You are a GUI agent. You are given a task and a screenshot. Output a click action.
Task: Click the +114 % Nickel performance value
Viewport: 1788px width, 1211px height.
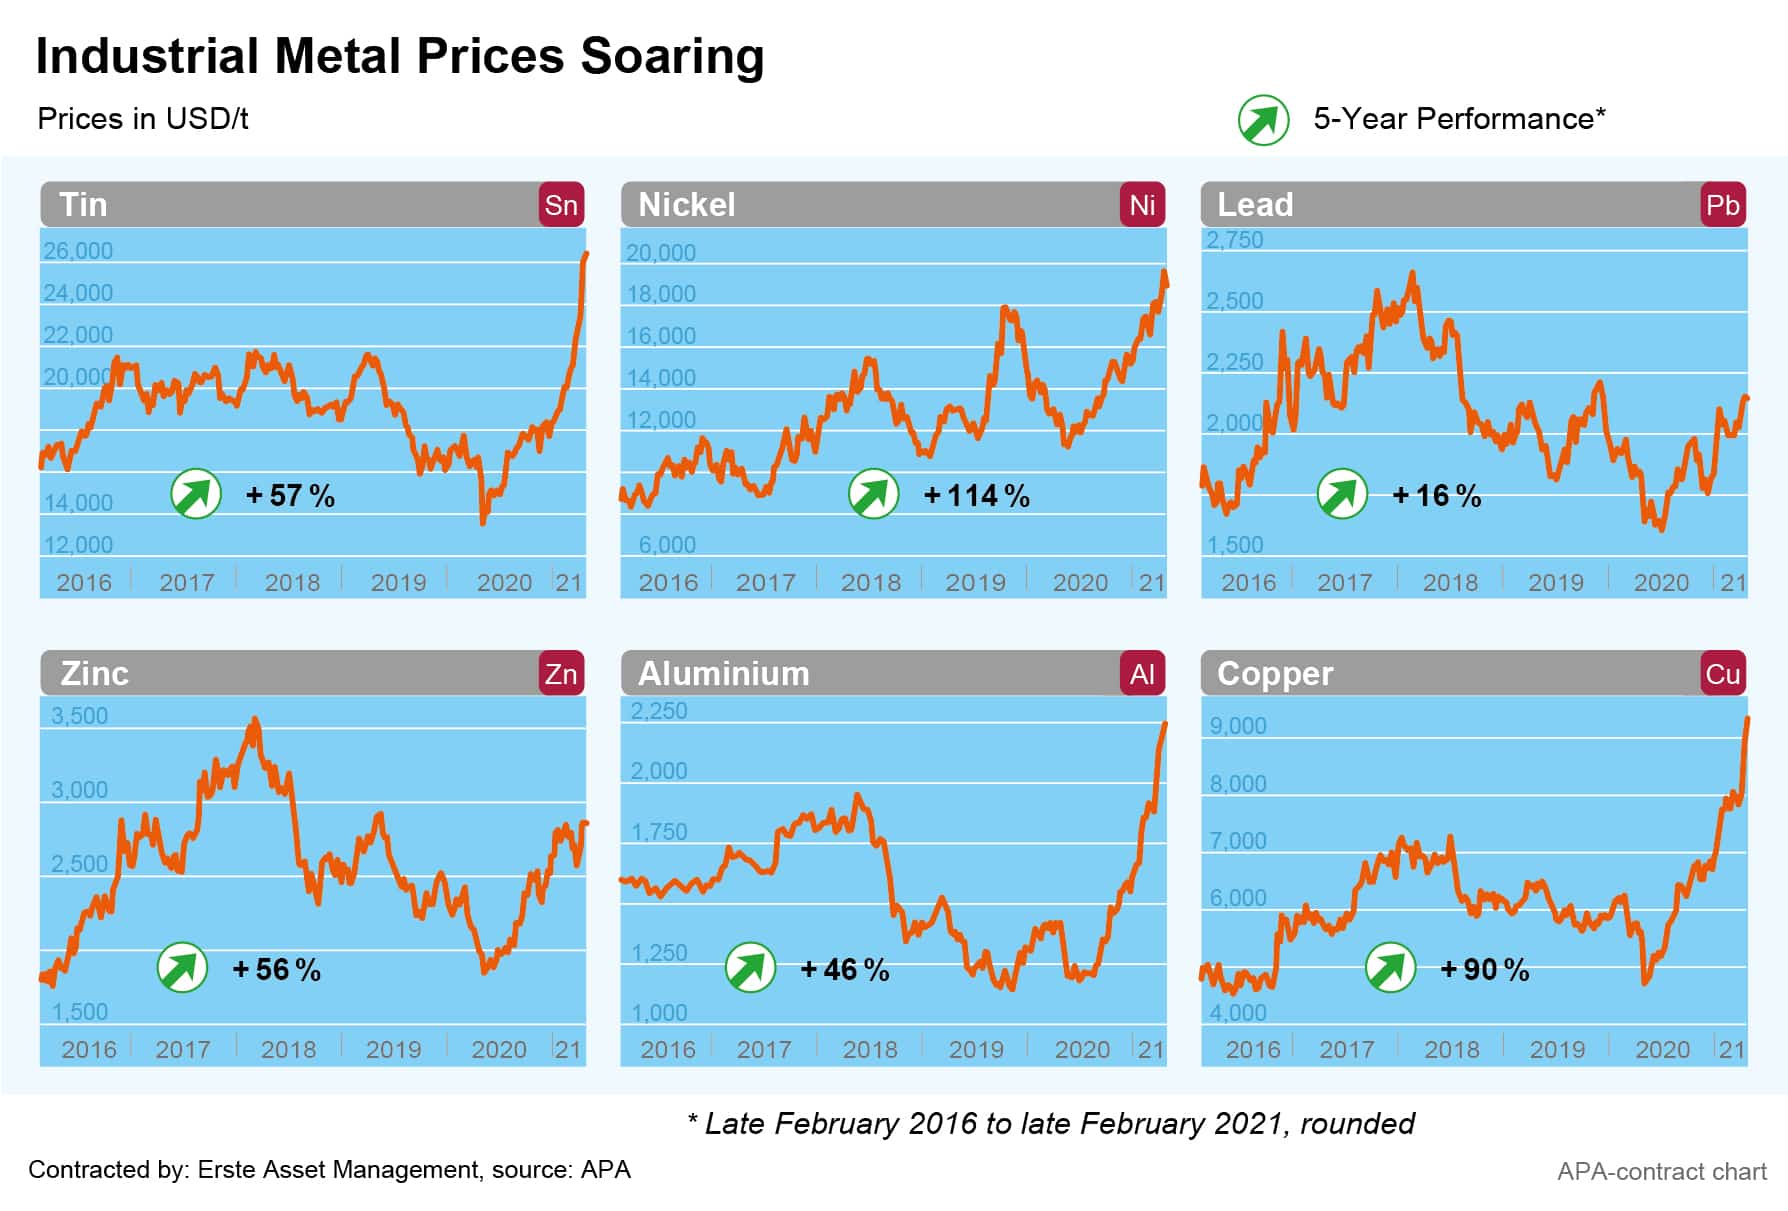point(976,496)
